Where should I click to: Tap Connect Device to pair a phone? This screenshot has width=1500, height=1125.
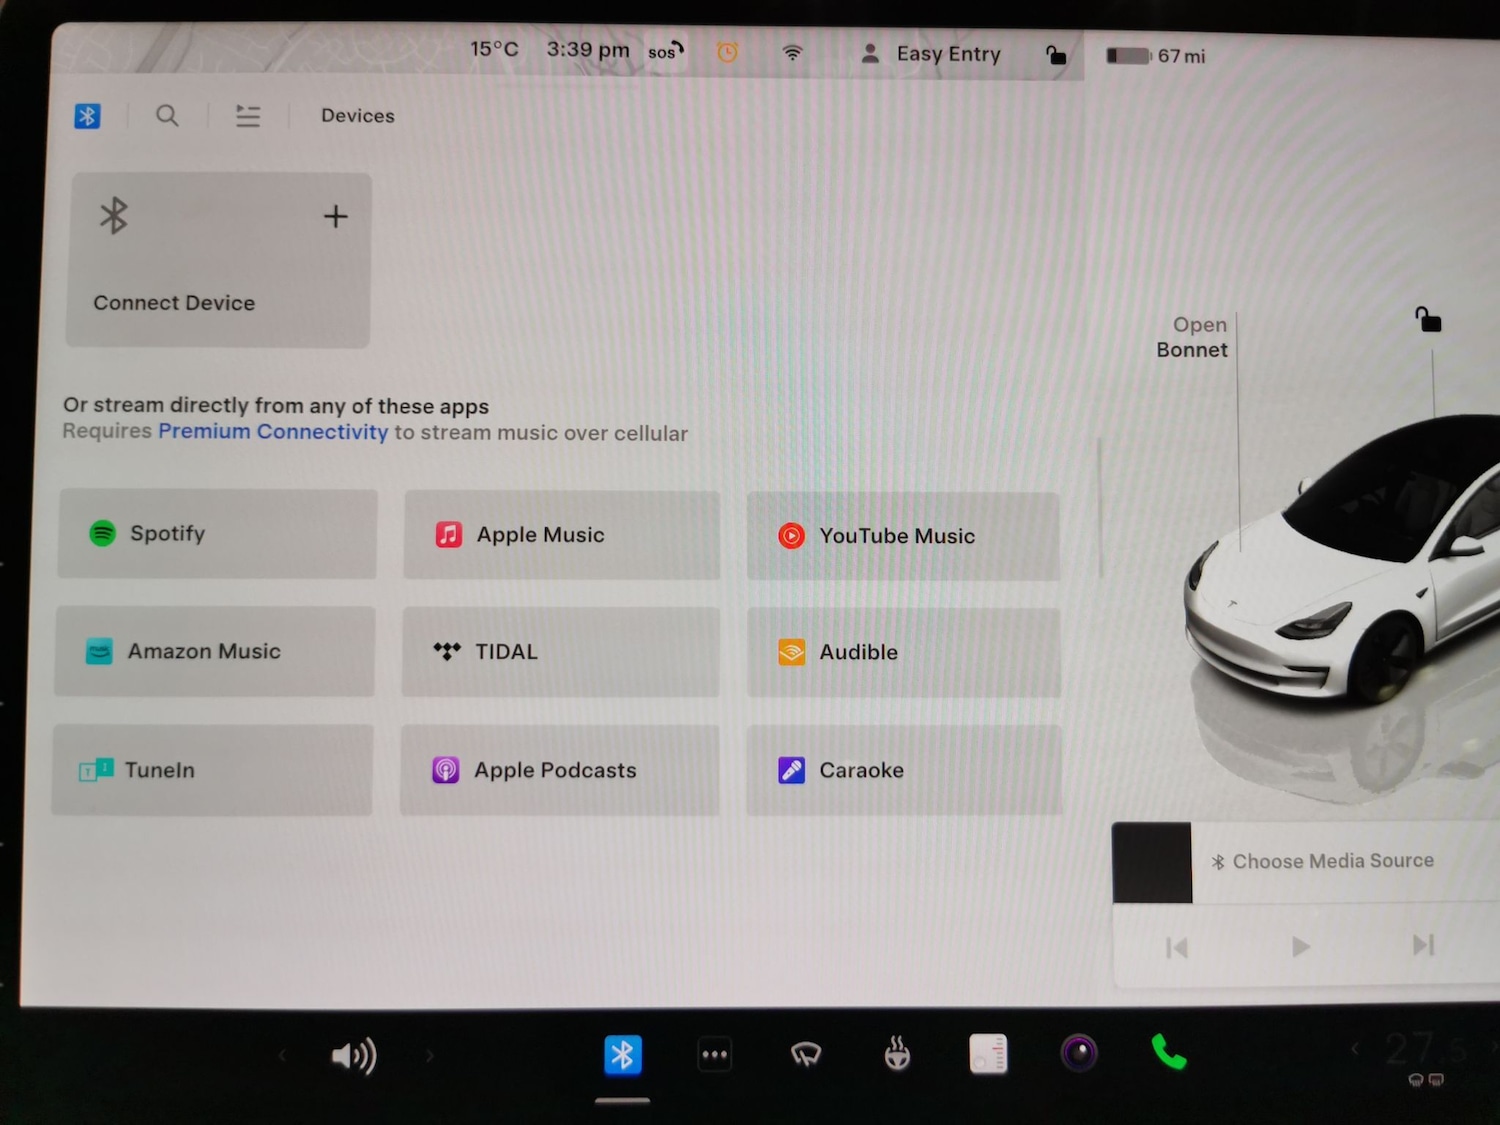[217, 260]
